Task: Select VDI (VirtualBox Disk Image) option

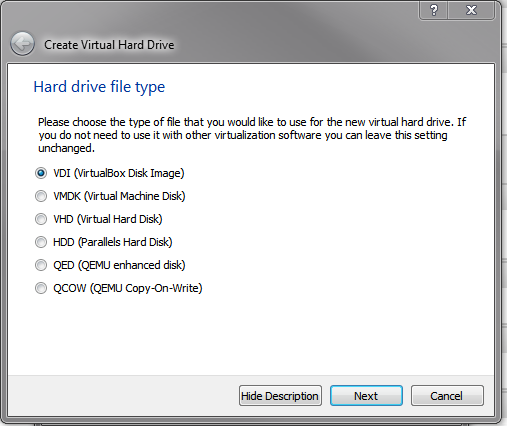Action: coord(110,173)
